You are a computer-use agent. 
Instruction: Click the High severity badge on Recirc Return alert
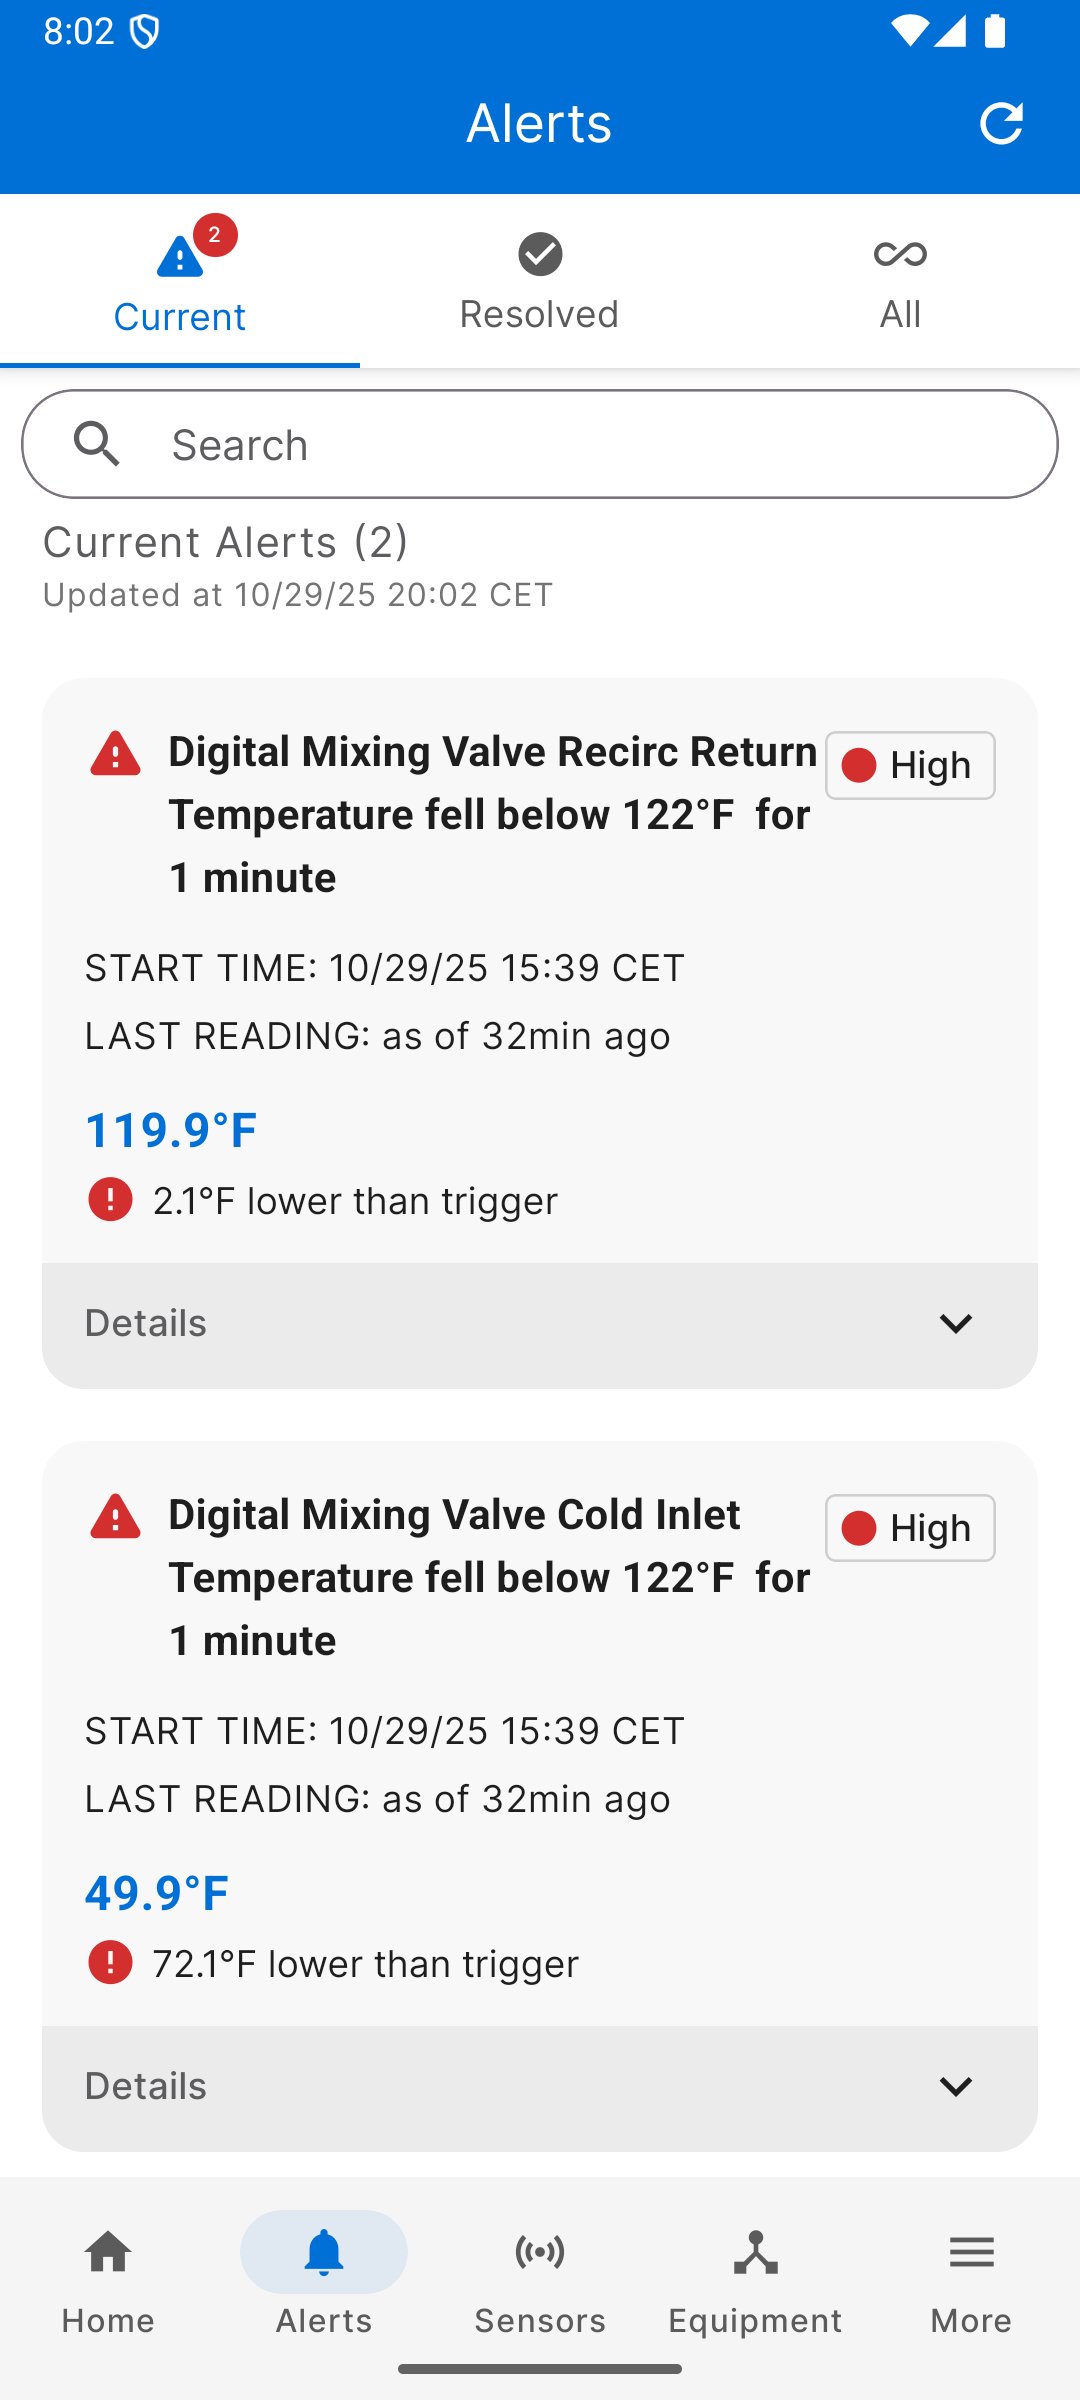pyautogui.click(x=910, y=766)
